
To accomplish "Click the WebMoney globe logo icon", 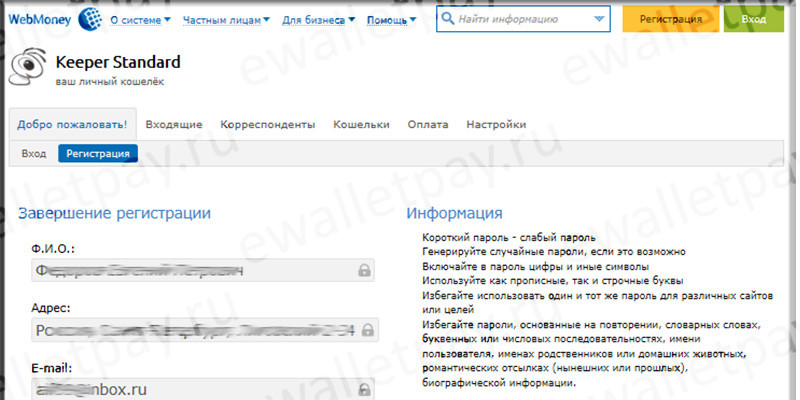I will pyautogui.click(x=91, y=19).
